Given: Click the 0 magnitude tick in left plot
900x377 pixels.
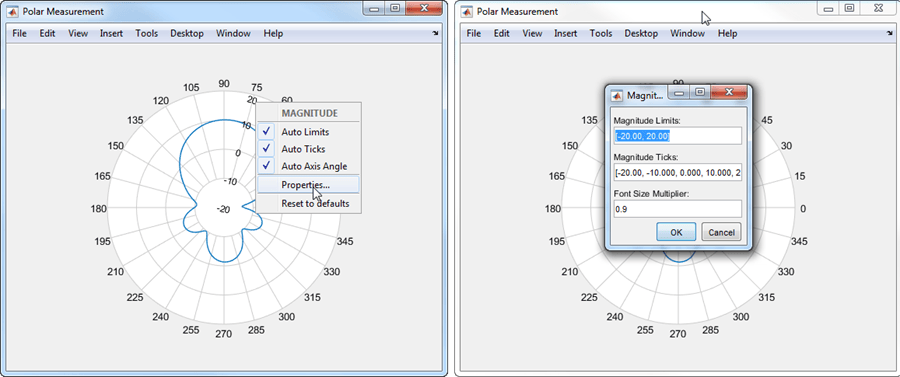Looking at the screenshot, I should (238, 153).
